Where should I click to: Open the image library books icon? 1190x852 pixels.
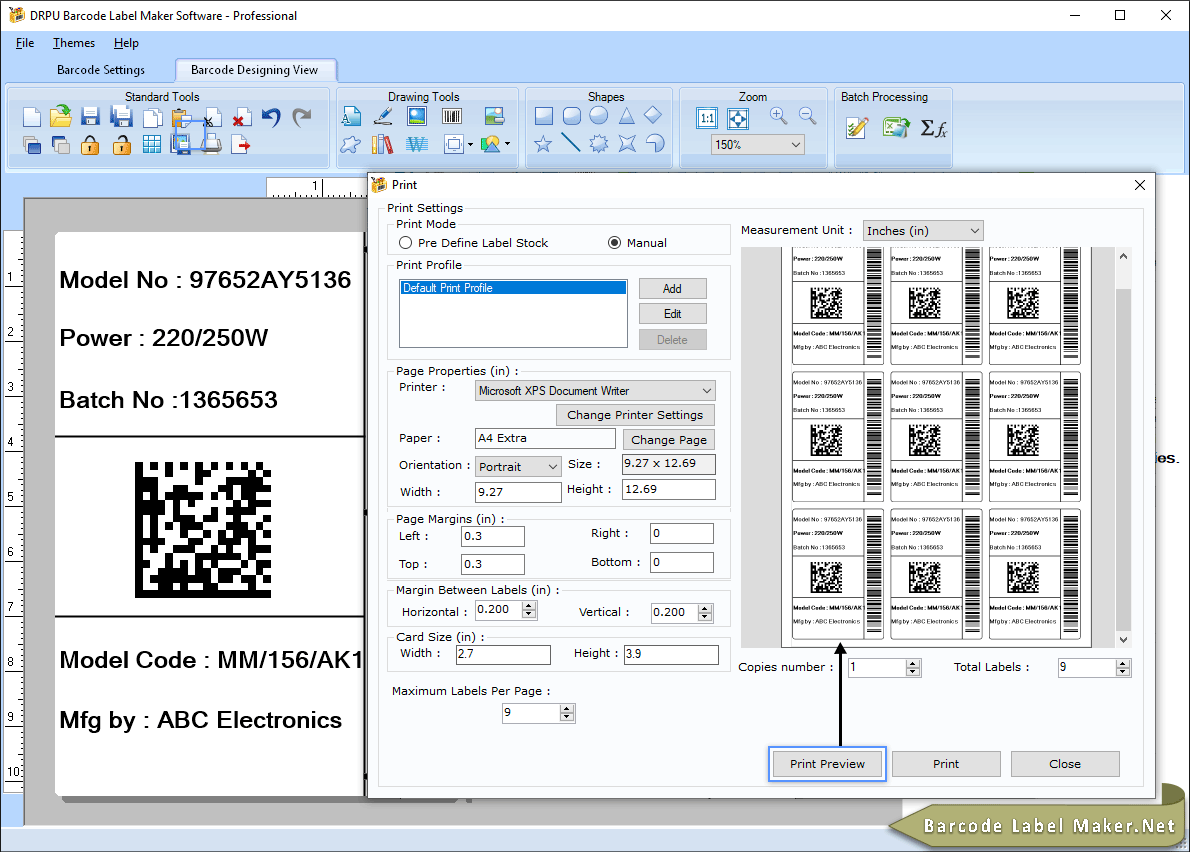(x=382, y=144)
